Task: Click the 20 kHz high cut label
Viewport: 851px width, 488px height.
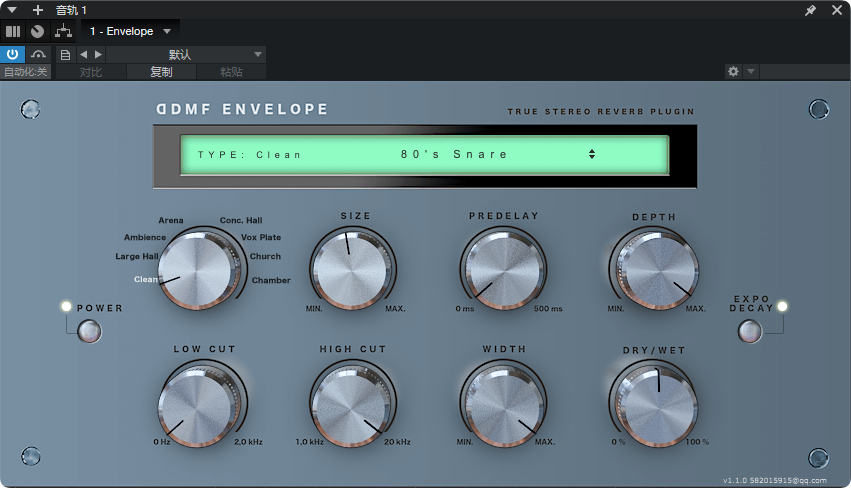Action: [x=397, y=442]
